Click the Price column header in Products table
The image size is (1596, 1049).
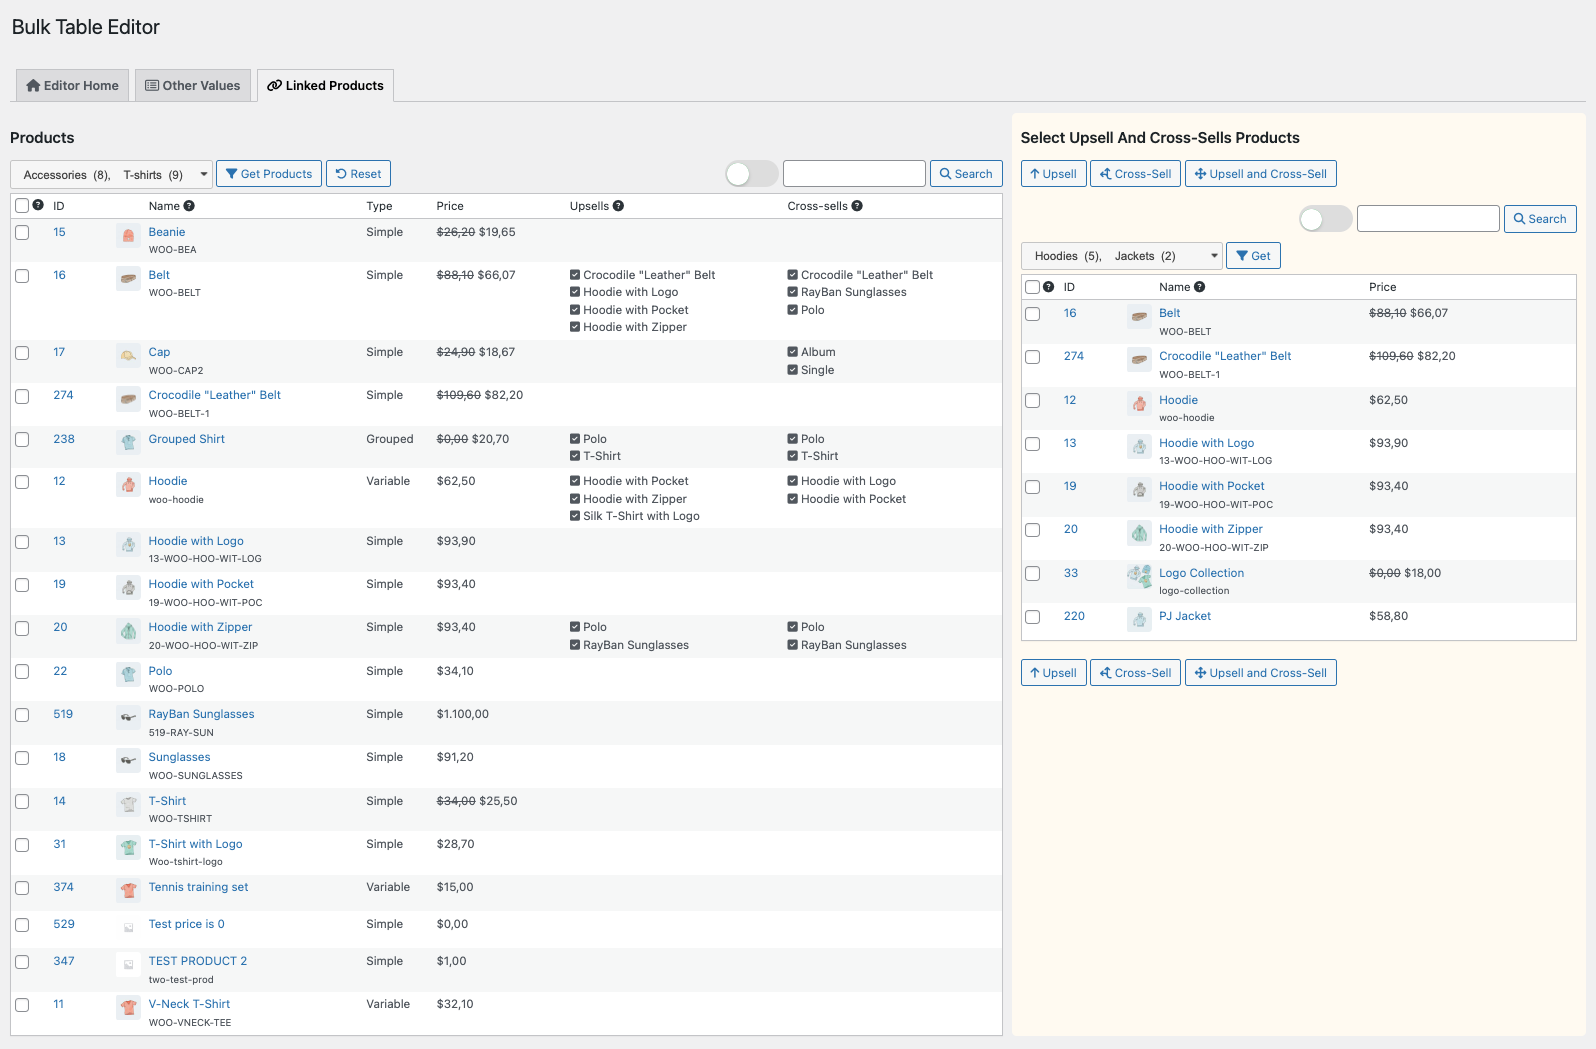click(450, 206)
